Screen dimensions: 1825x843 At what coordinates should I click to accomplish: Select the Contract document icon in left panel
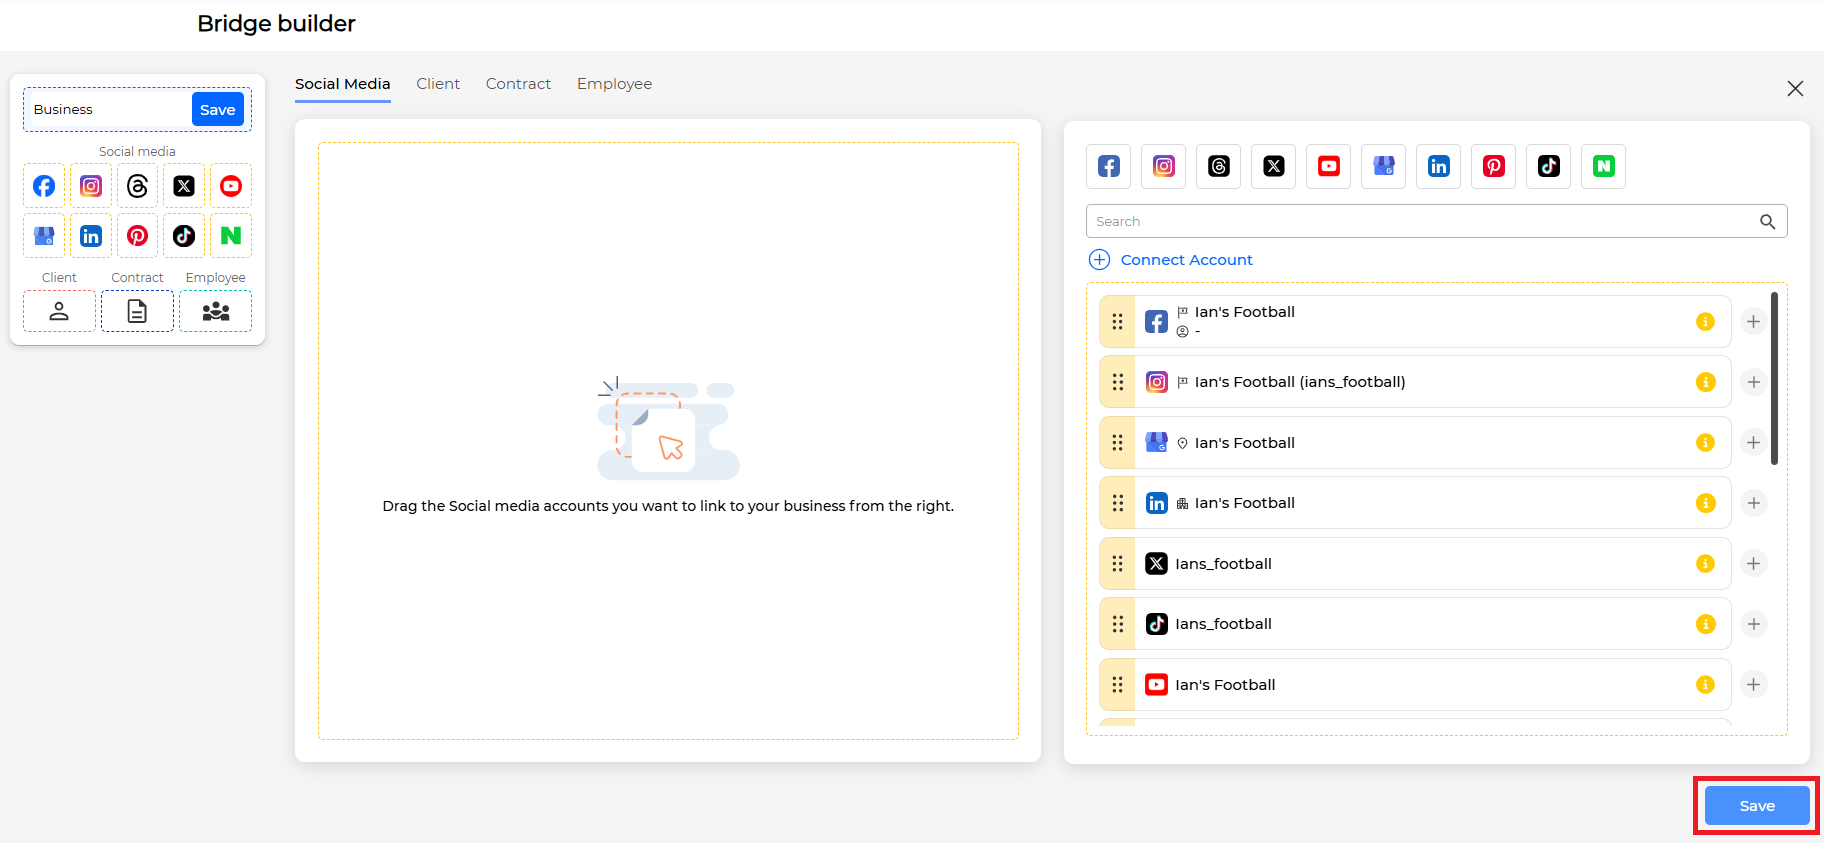pos(137,311)
